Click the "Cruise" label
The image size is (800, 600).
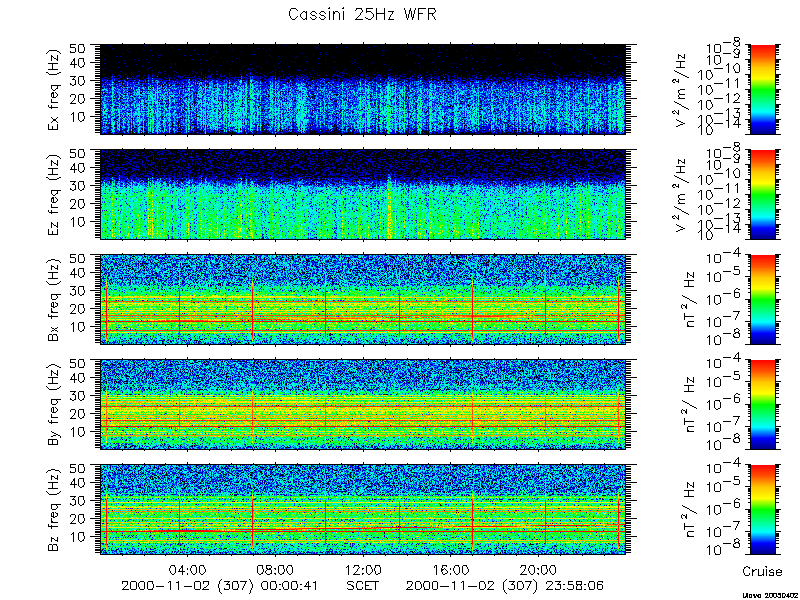[762, 571]
